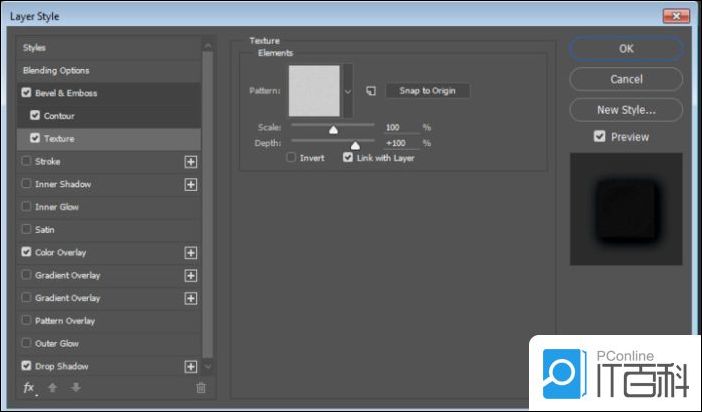702x412 pixels.
Task: Click the OK button
Action: tap(626, 48)
